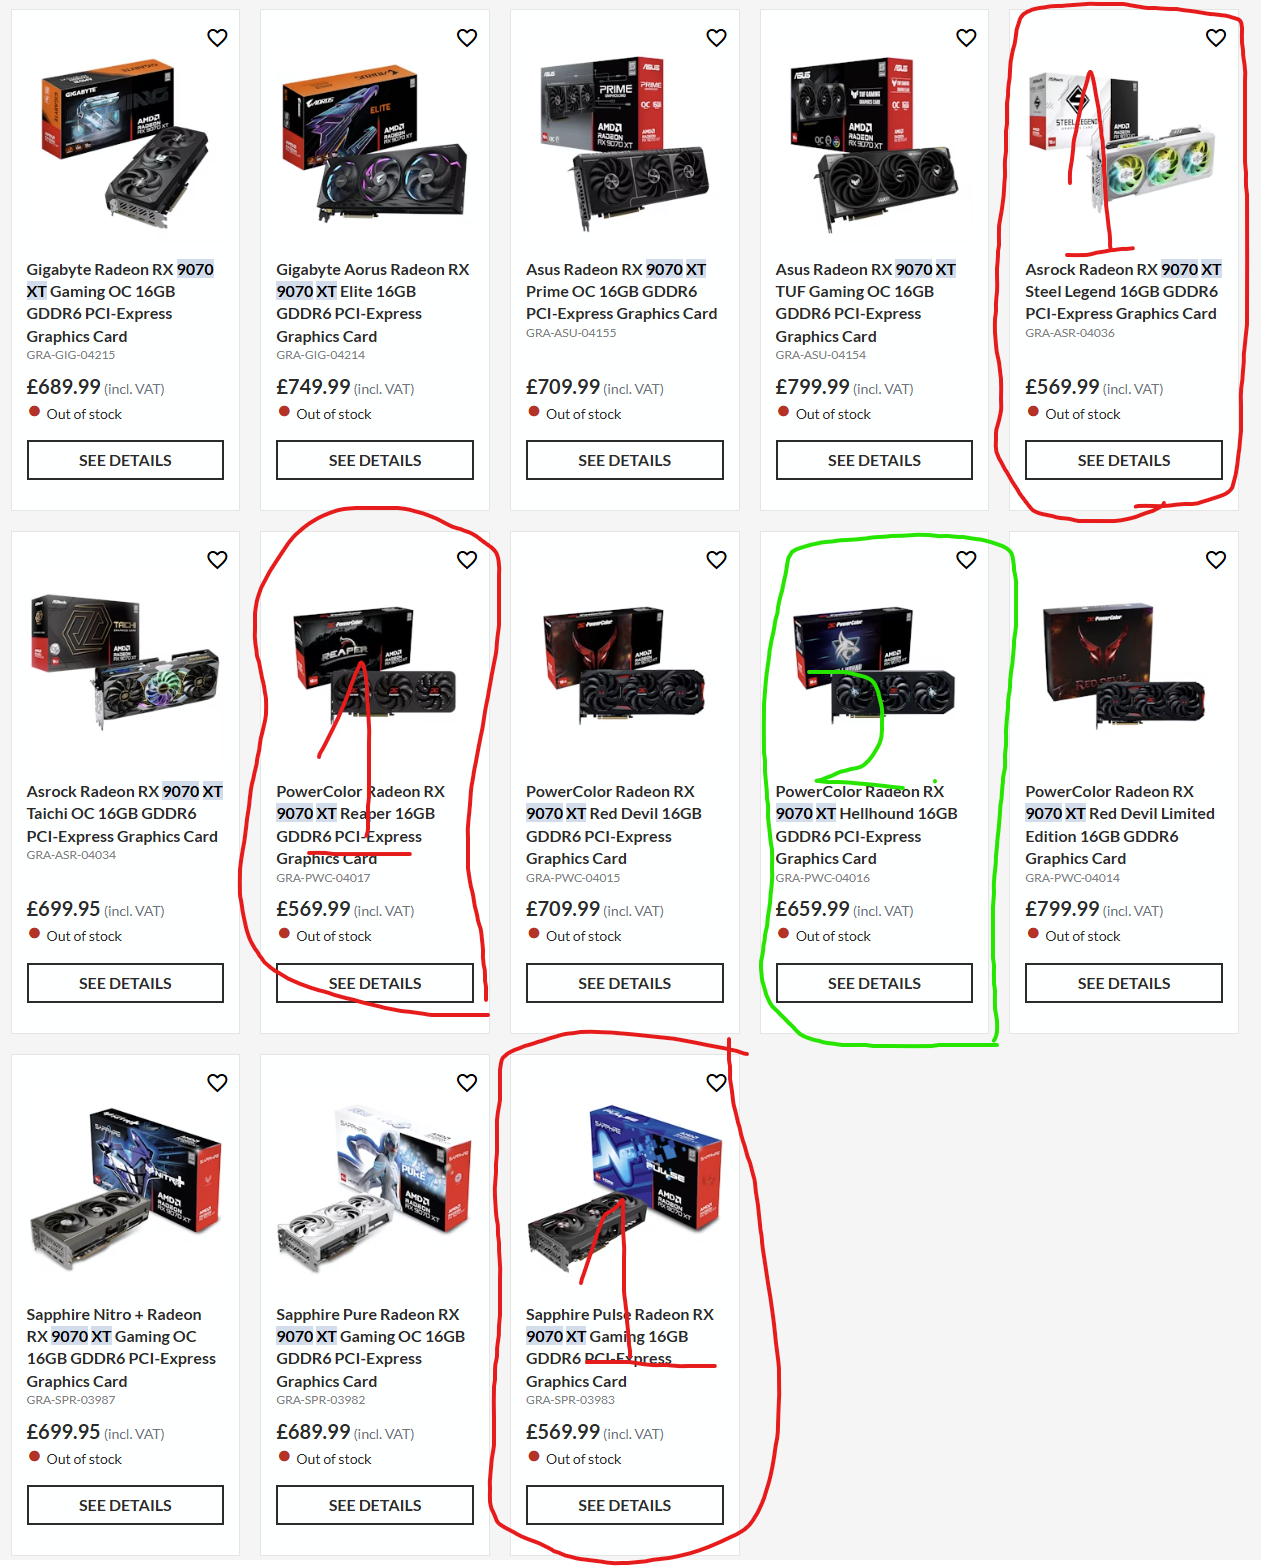
Task: See details for Asrock Steel Legend £569.99
Action: [x=1124, y=460]
